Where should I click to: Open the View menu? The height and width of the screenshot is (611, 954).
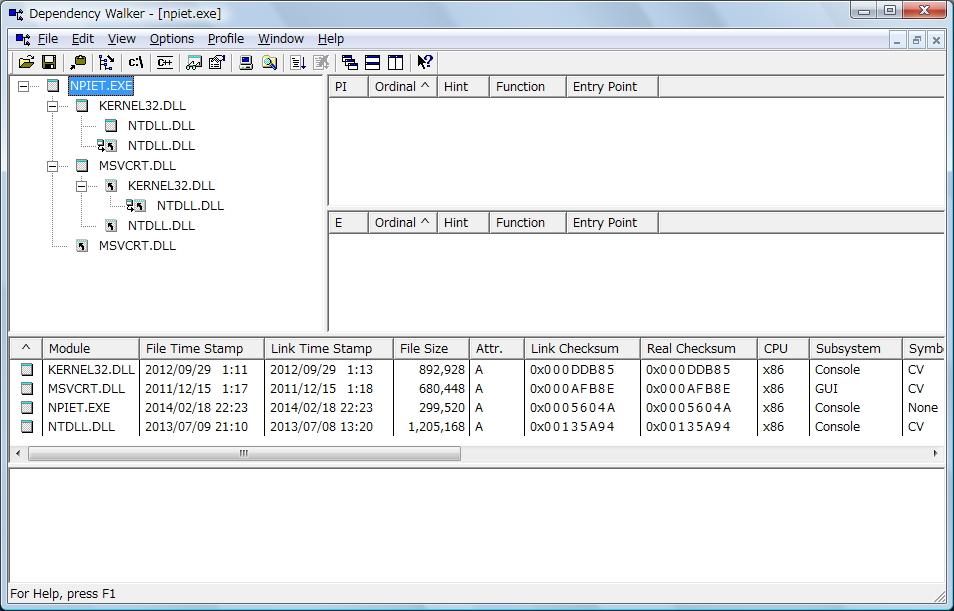122,39
